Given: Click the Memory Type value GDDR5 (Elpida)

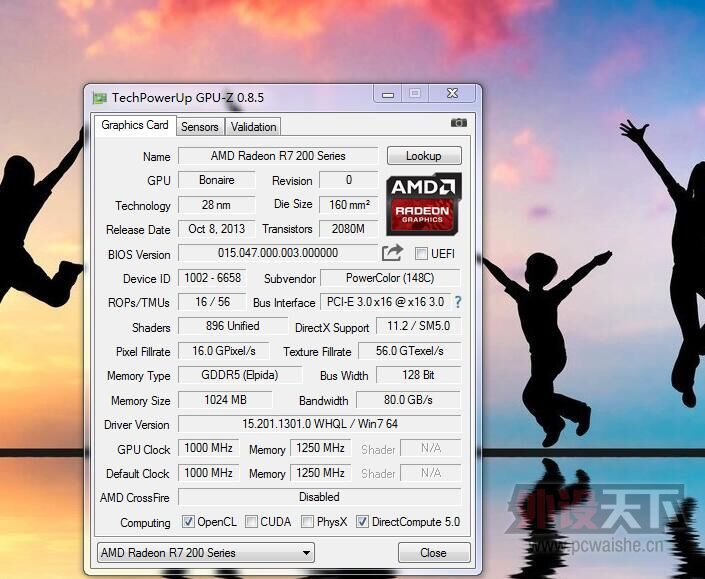Looking at the screenshot, I should pos(240,375).
